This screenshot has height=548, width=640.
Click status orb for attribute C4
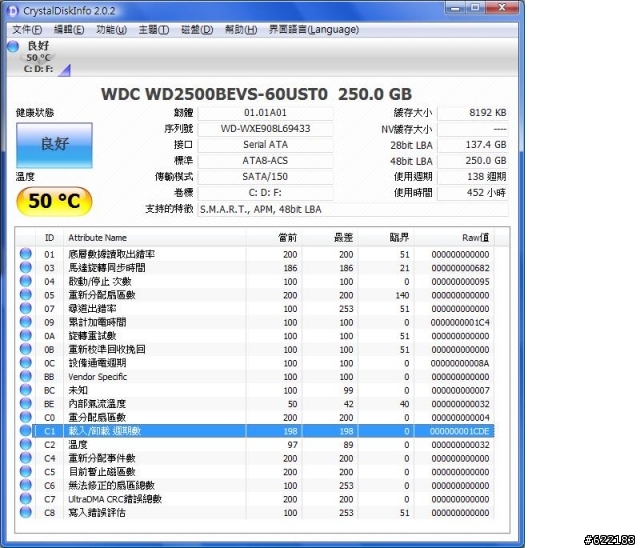[x=25, y=458]
